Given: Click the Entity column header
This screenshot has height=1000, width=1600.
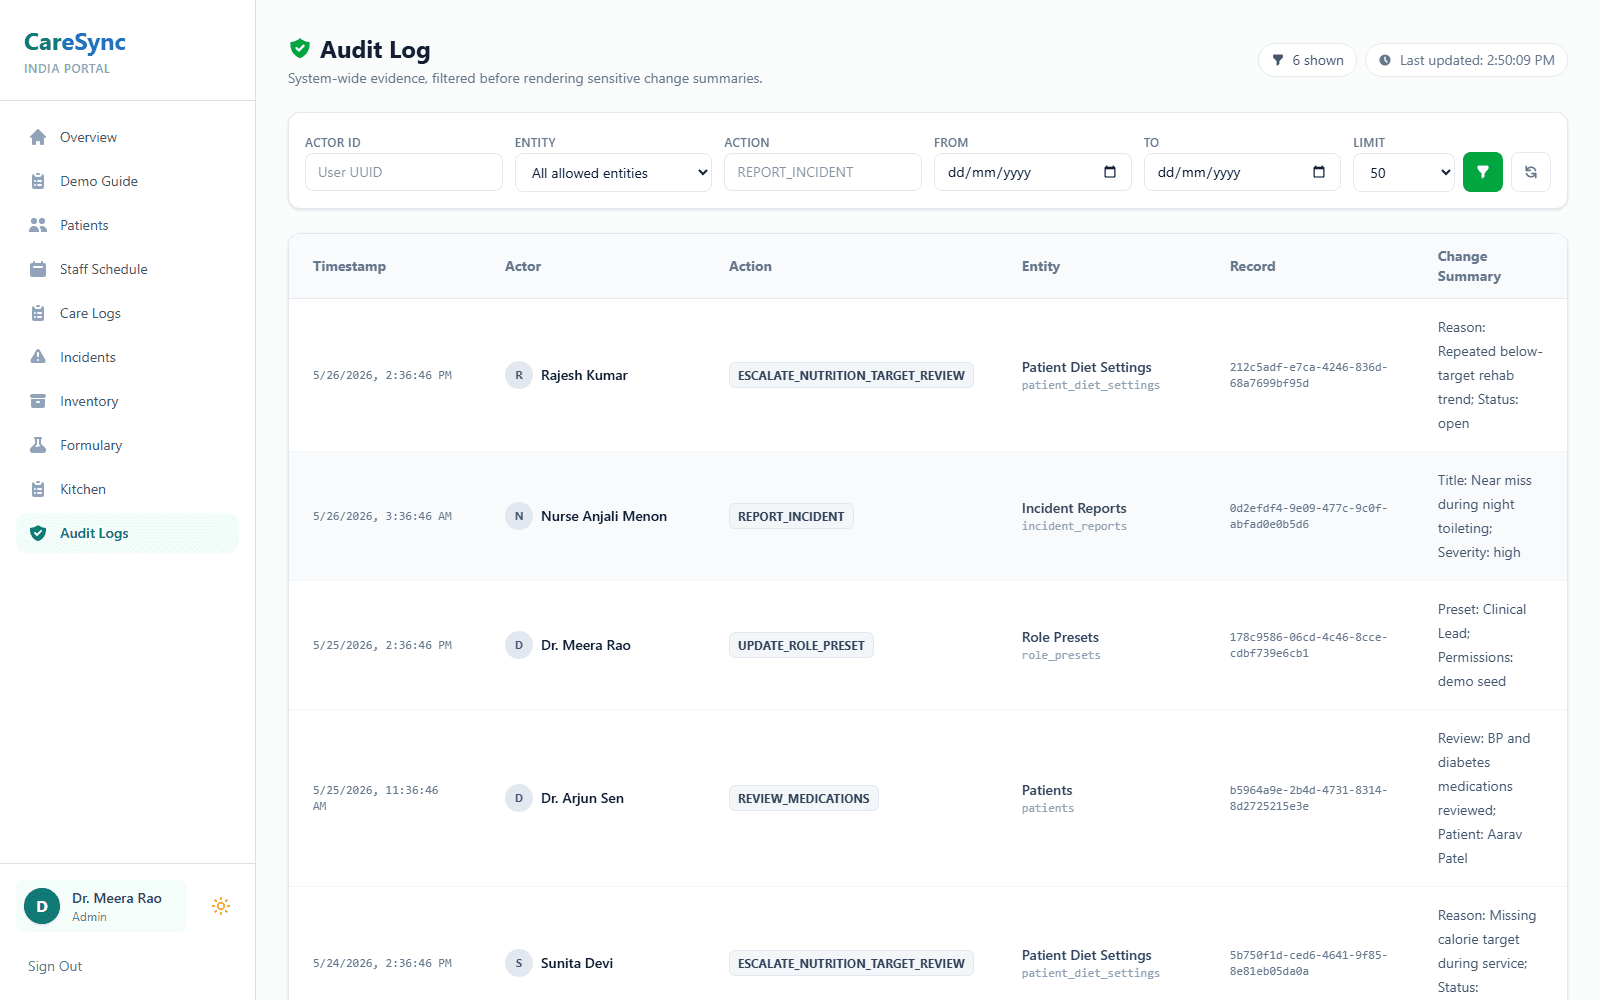Looking at the screenshot, I should [x=1041, y=266].
